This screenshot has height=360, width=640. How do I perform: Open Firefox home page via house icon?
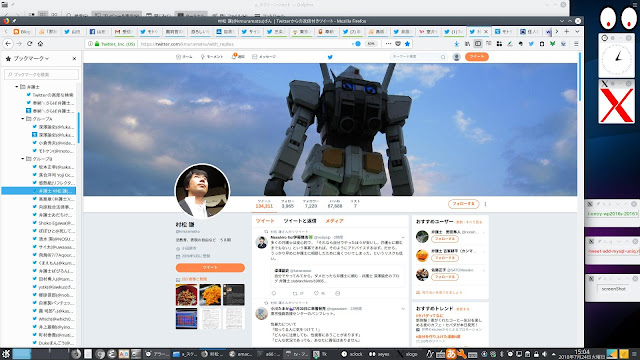pyautogui.click(x=40, y=44)
